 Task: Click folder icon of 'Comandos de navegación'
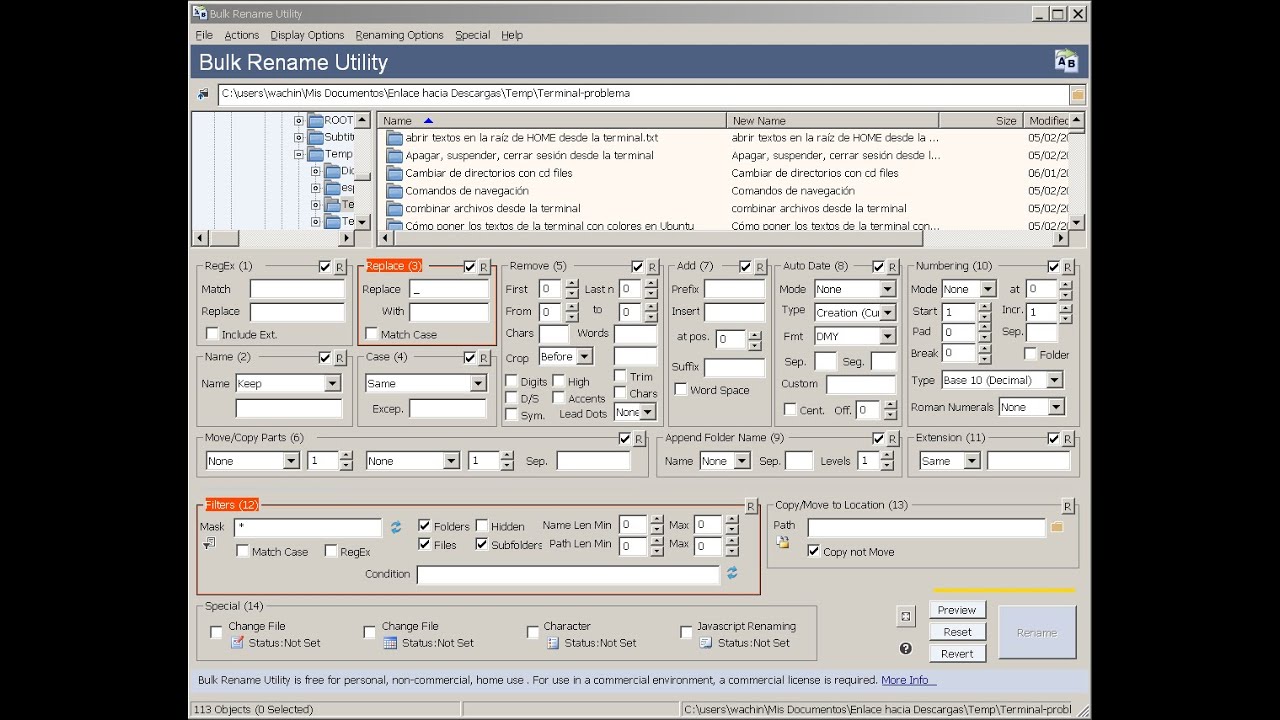[394, 191]
